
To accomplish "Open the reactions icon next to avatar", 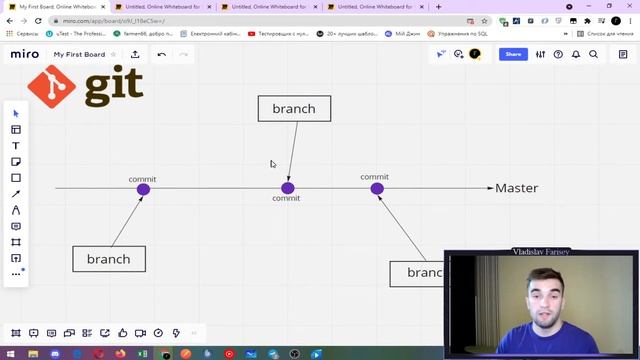I will pyautogui.click(x=458, y=54).
